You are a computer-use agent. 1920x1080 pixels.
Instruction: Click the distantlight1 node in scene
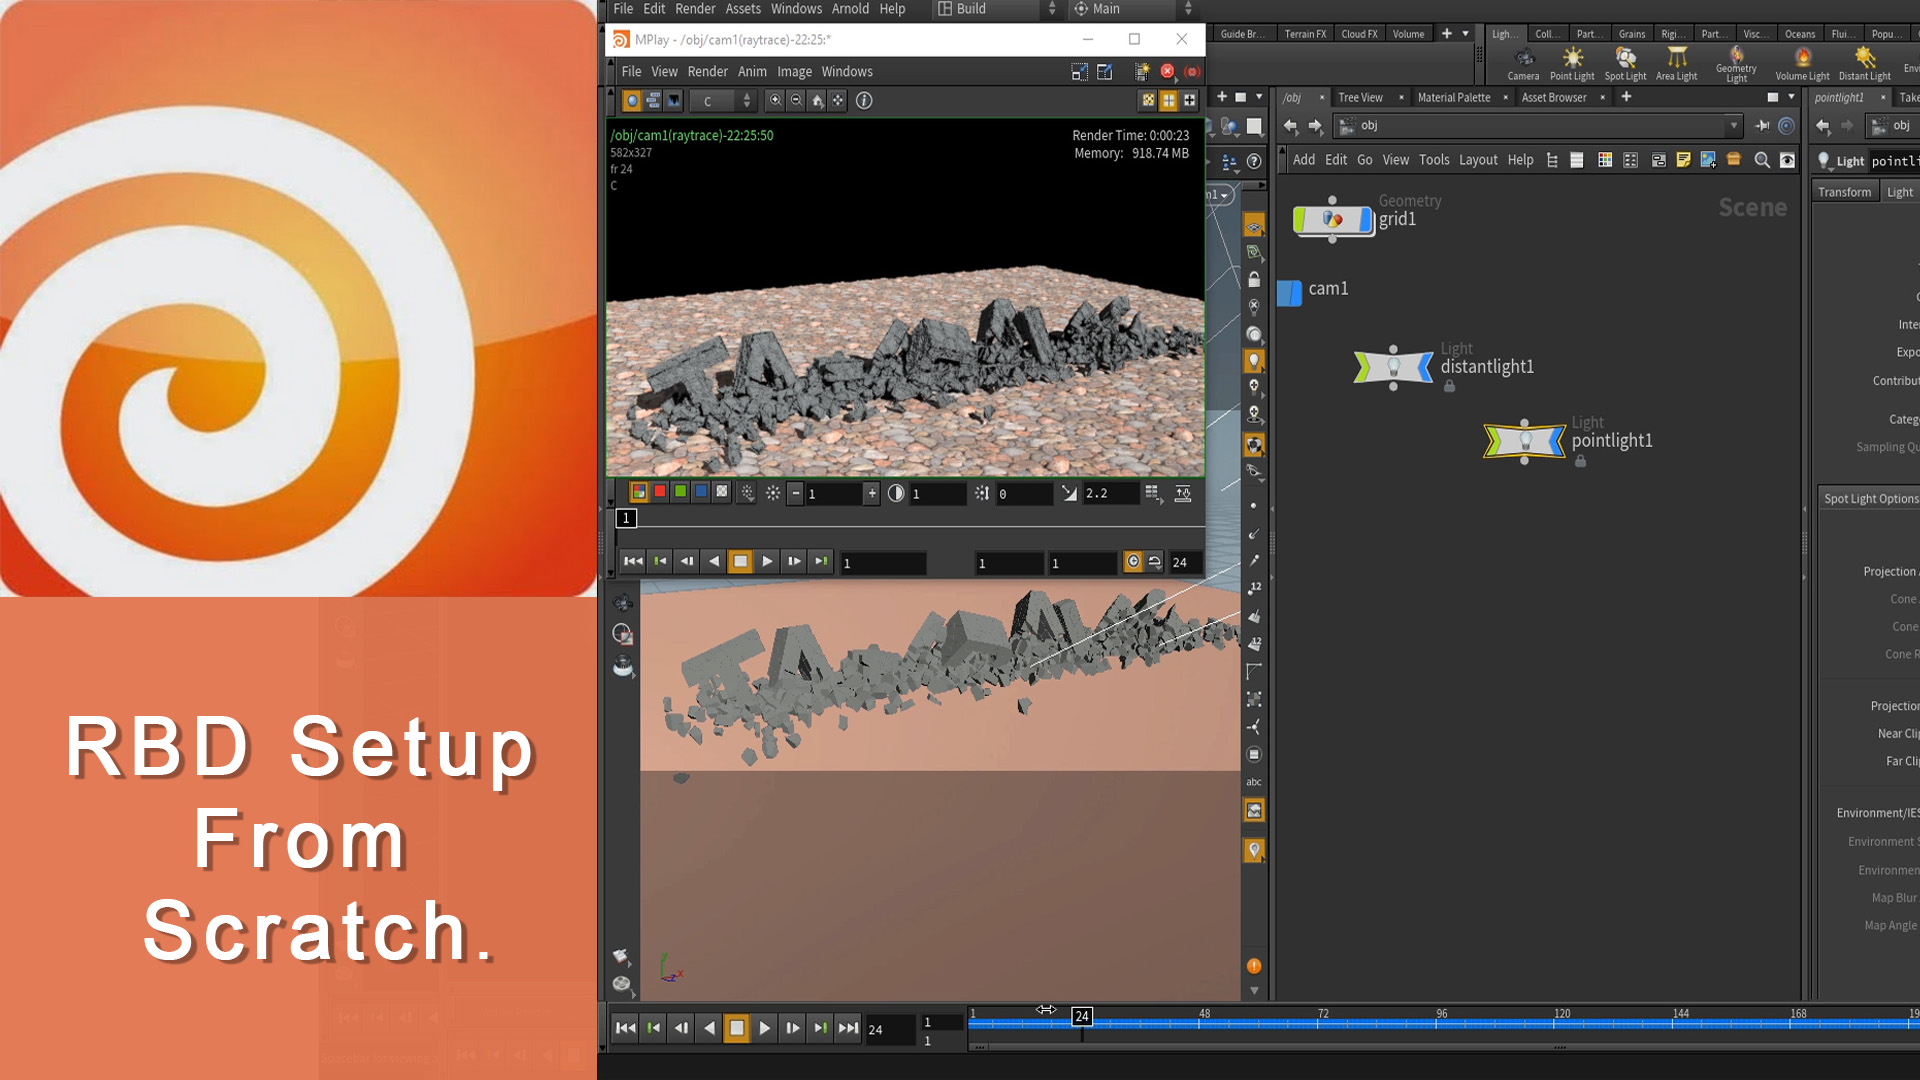[1393, 367]
